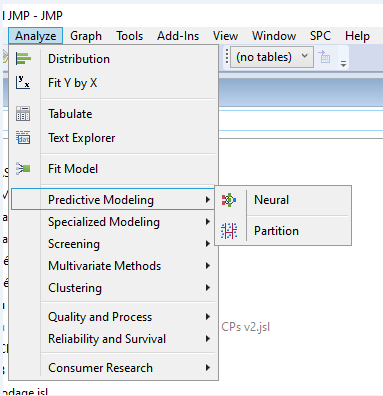
Task: Expand the Clustering submenu
Action: tap(113, 288)
